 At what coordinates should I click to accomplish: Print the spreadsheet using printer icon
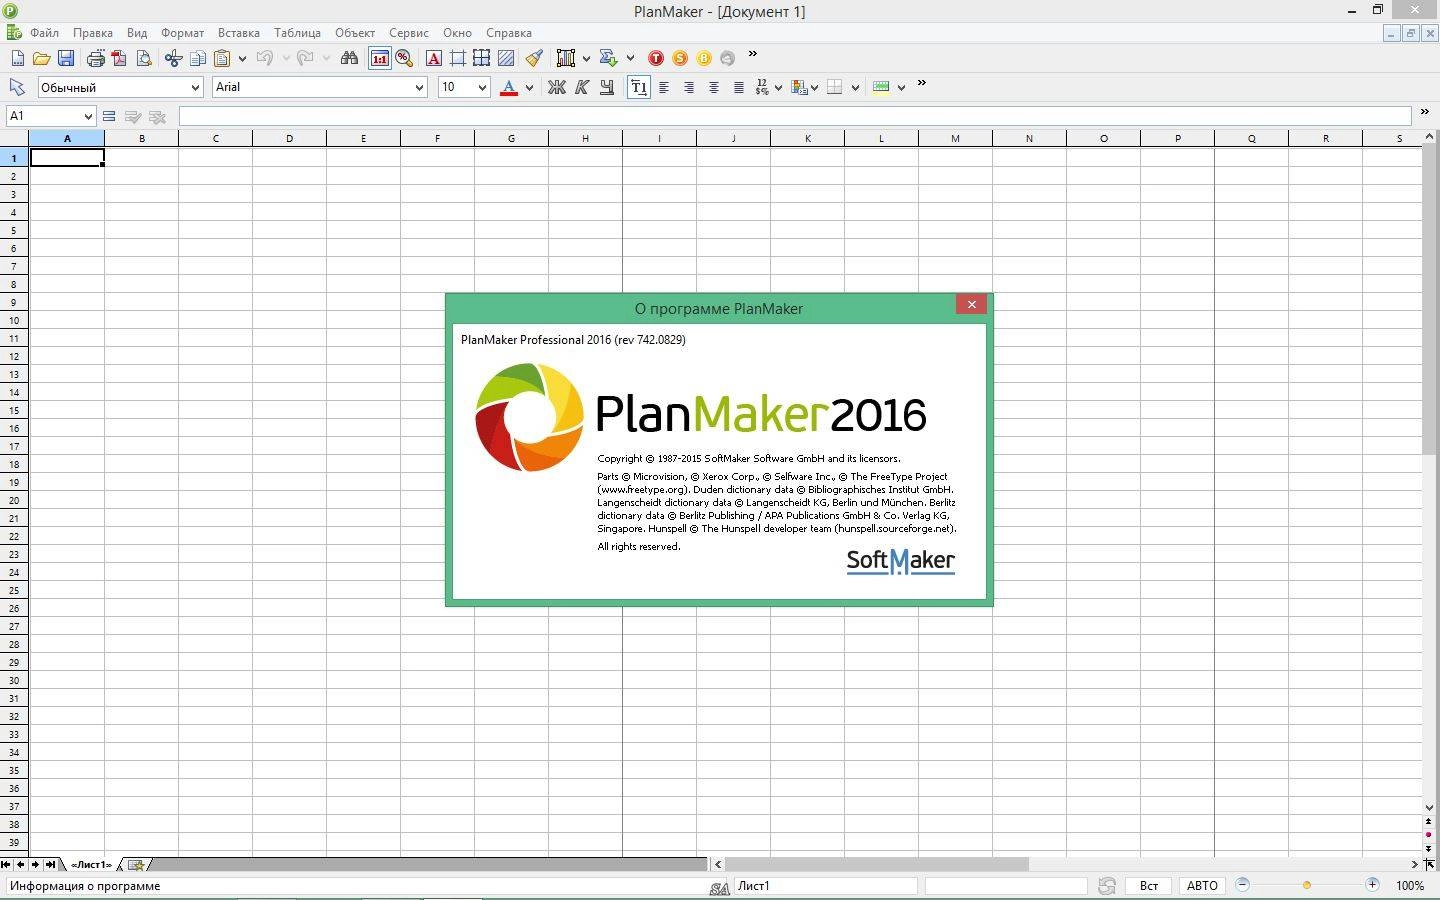coord(95,58)
